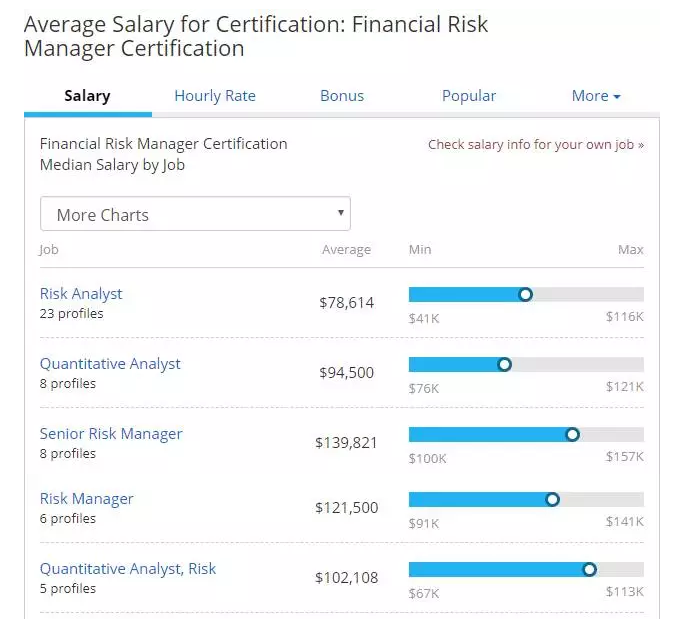Switch to the Salary tab
The height and width of the screenshot is (619, 673).
coord(87,96)
